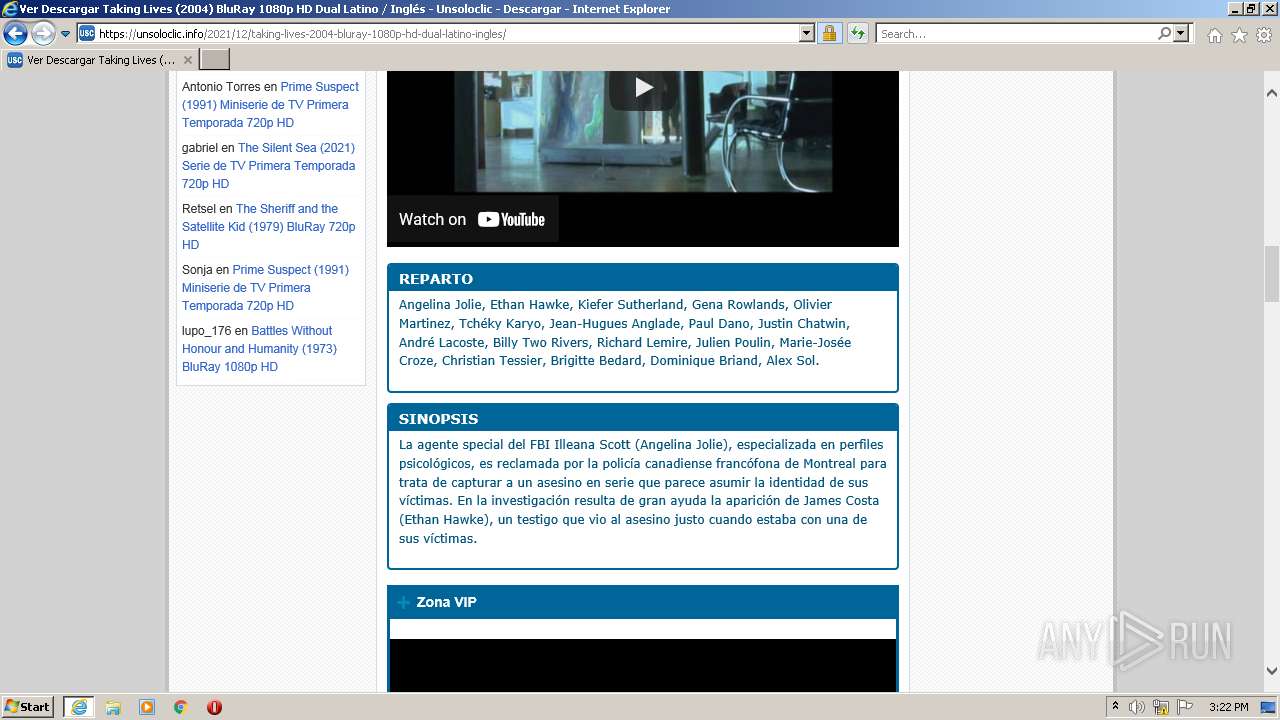Open Internet Explorer from the taskbar
This screenshot has width=1280, height=720.
point(78,707)
